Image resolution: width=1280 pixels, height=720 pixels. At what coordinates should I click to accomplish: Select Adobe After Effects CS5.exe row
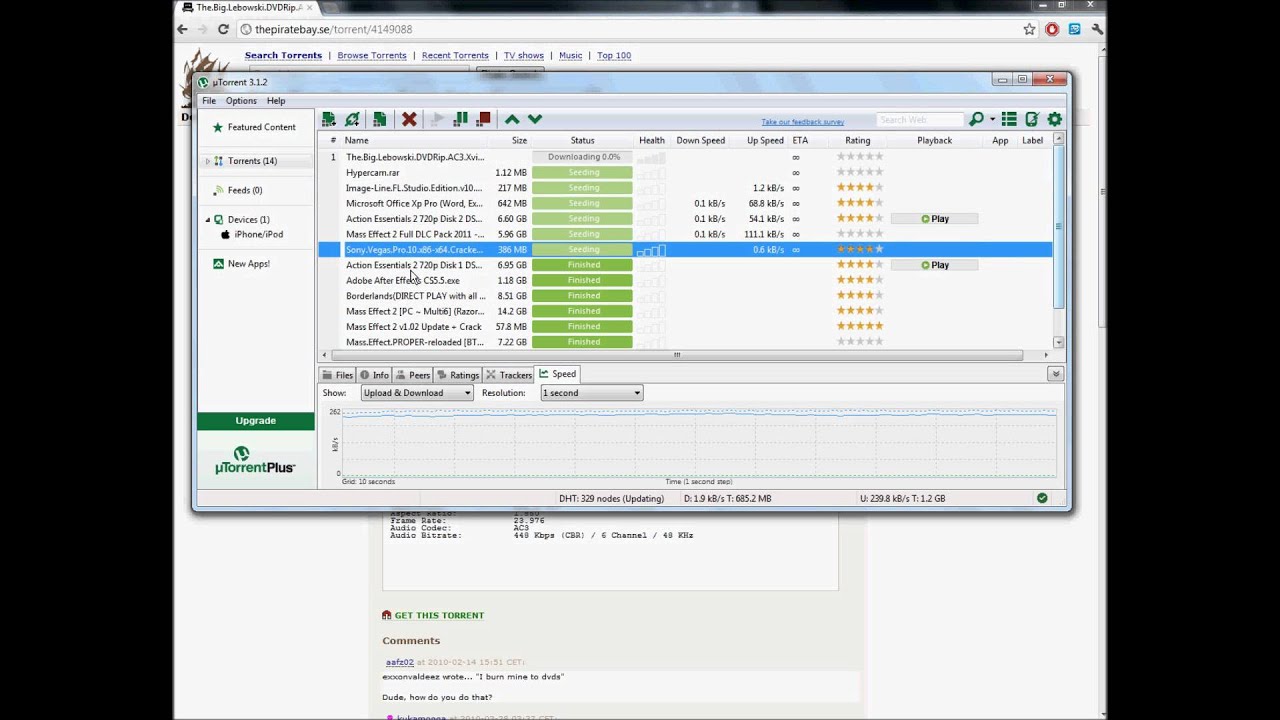coord(685,281)
